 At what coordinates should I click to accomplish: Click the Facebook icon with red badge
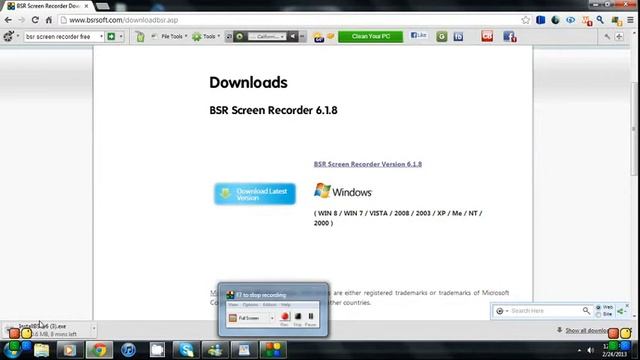[x=509, y=36]
